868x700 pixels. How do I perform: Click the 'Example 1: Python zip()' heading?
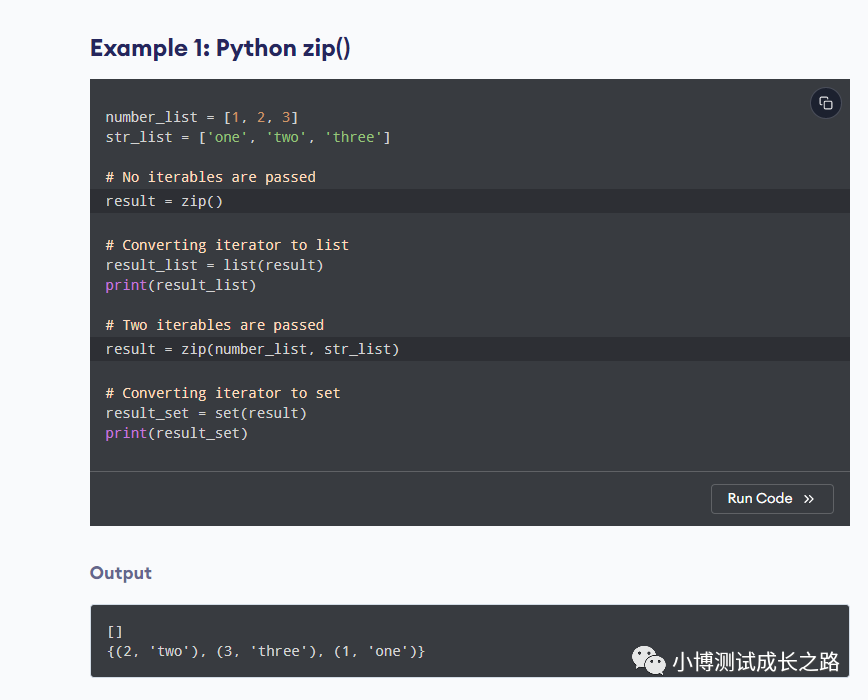click(220, 48)
